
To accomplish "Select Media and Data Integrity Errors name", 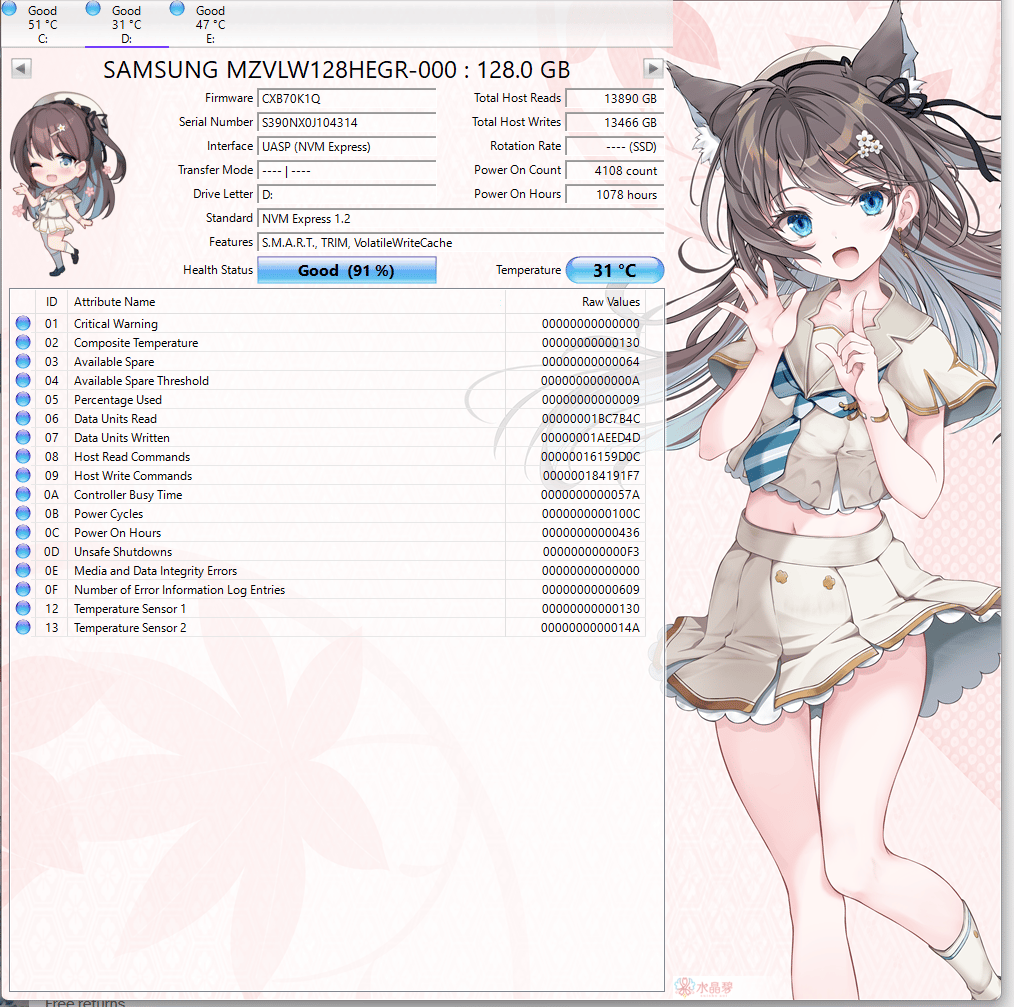I will pyautogui.click(x=155, y=571).
